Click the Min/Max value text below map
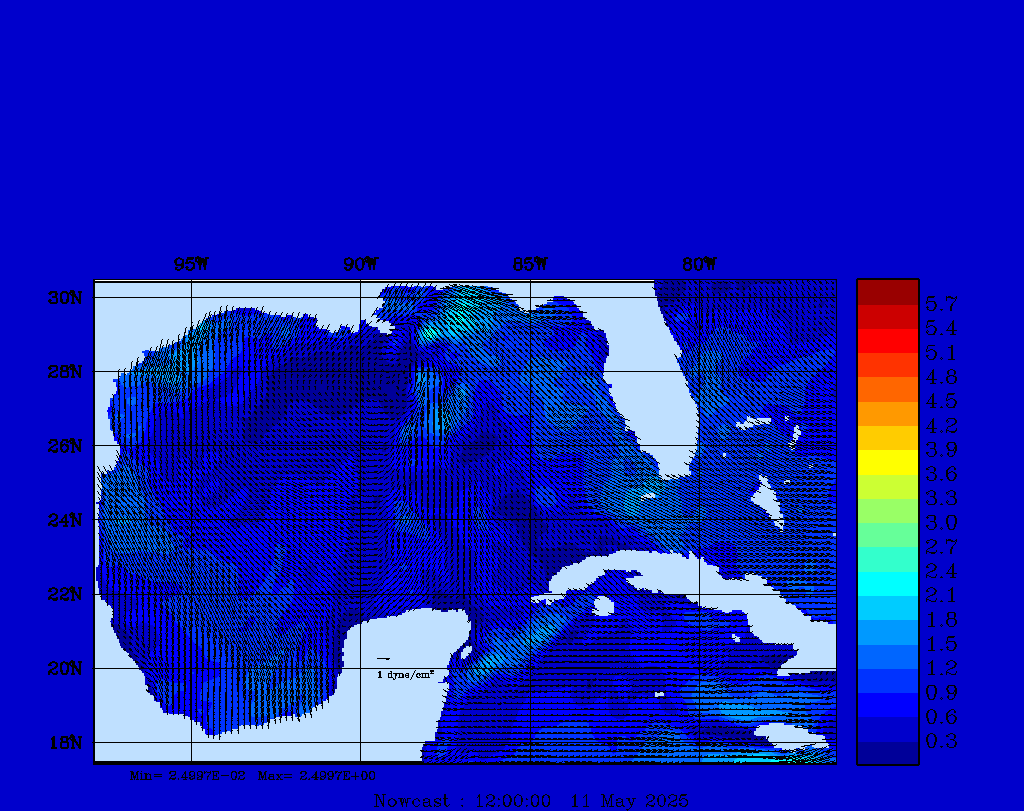 click(254, 775)
